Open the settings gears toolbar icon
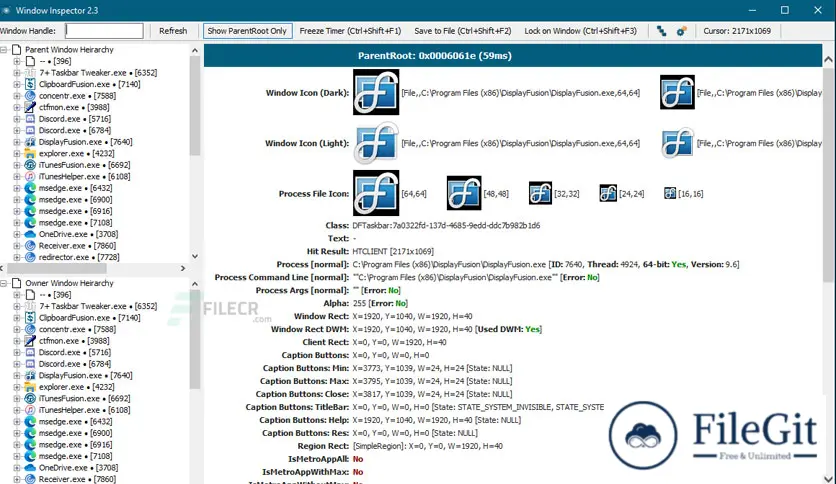The width and height of the screenshot is (836, 484). [x=681, y=31]
